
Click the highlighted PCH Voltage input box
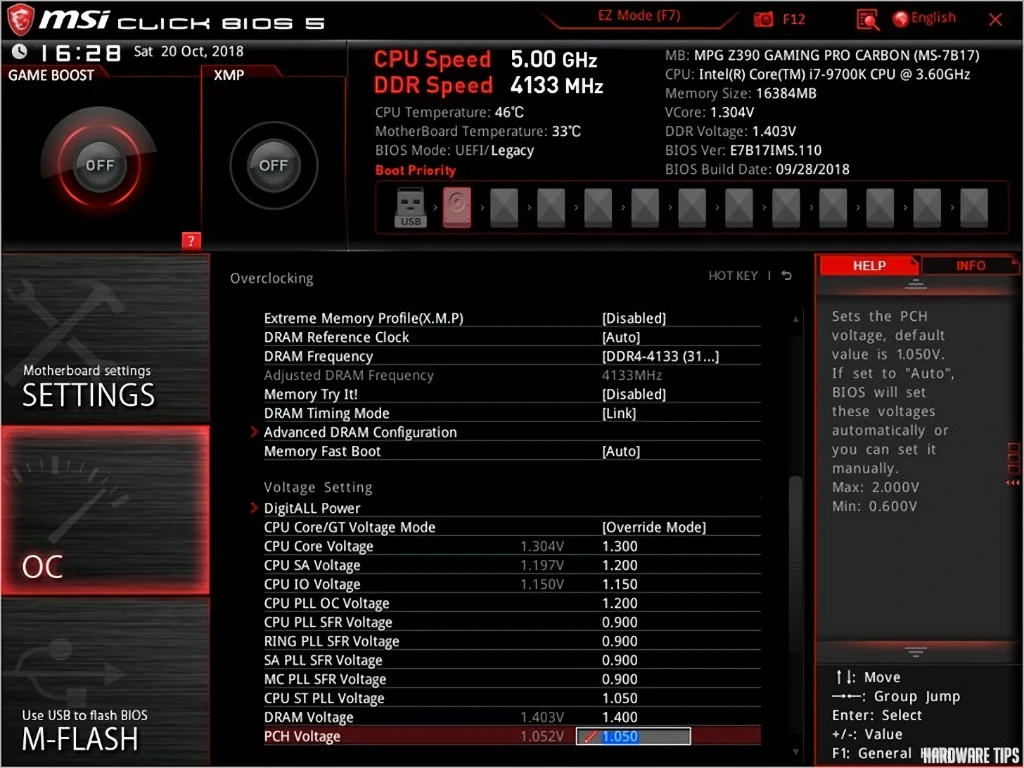point(633,736)
